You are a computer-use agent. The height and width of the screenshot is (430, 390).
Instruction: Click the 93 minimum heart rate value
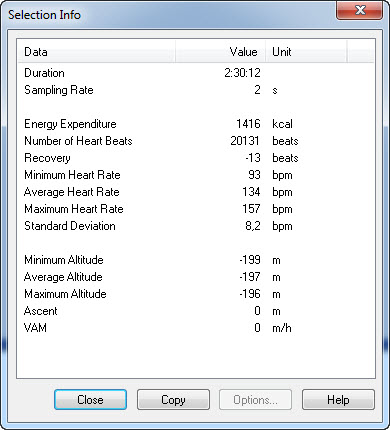(254, 175)
